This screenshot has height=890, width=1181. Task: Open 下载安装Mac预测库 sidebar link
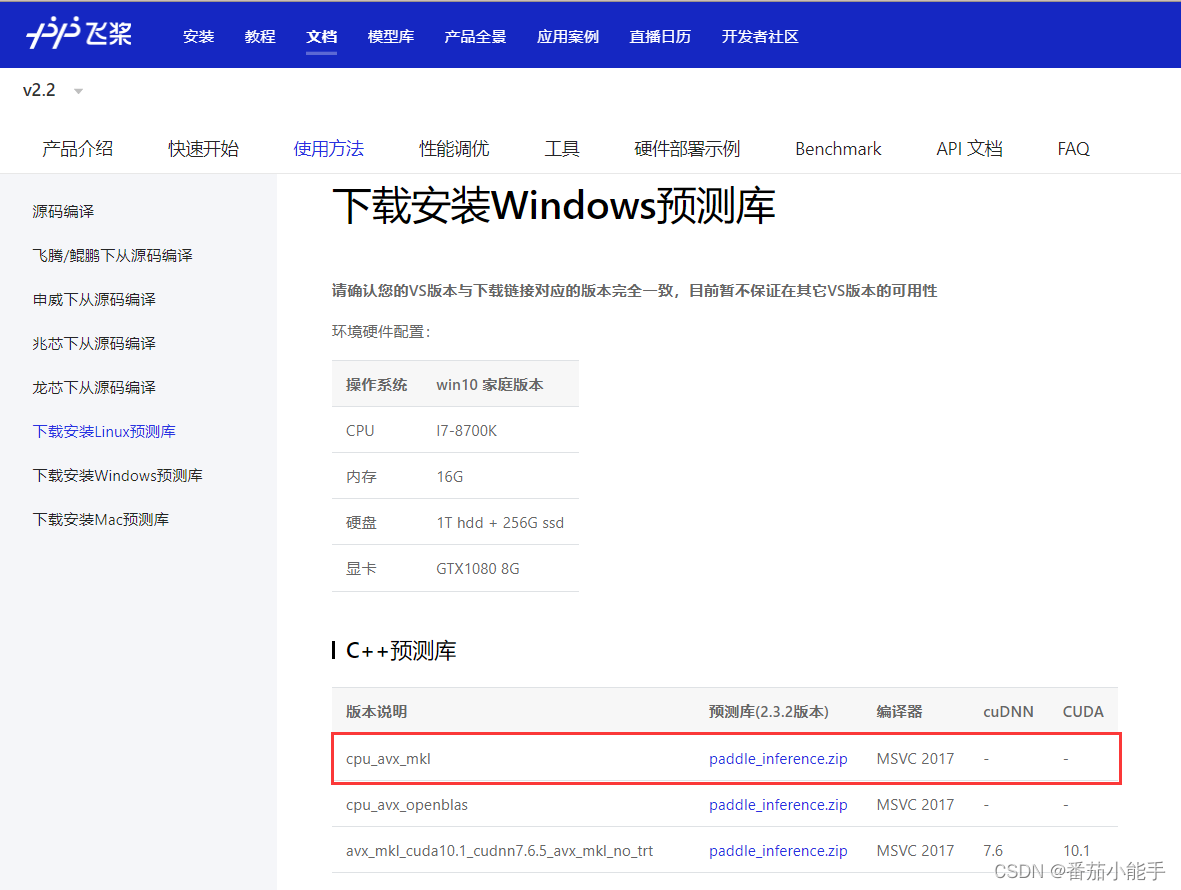click(x=101, y=520)
